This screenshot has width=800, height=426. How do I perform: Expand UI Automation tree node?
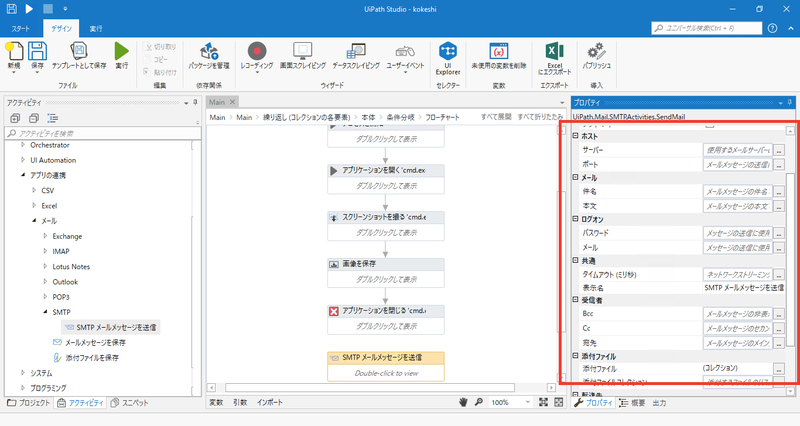point(22,160)
